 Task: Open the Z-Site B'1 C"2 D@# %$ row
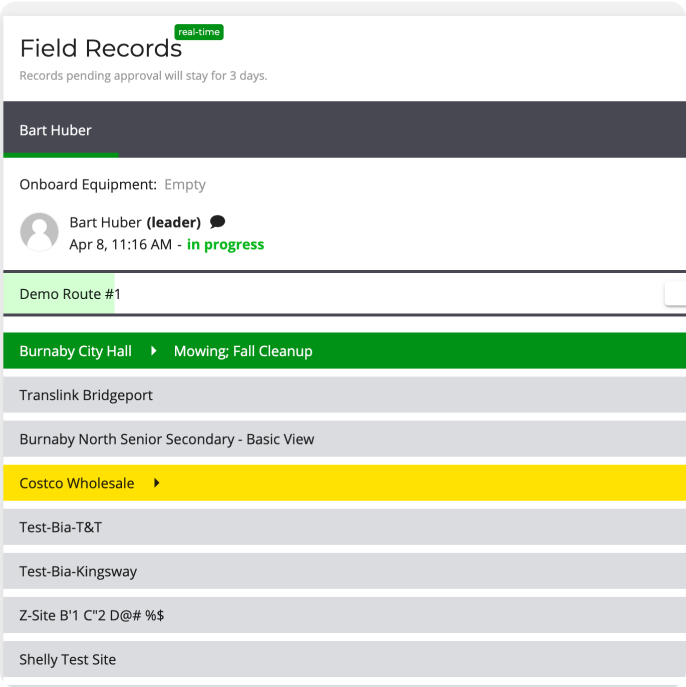pyautogui.click(x=344, y=615)
